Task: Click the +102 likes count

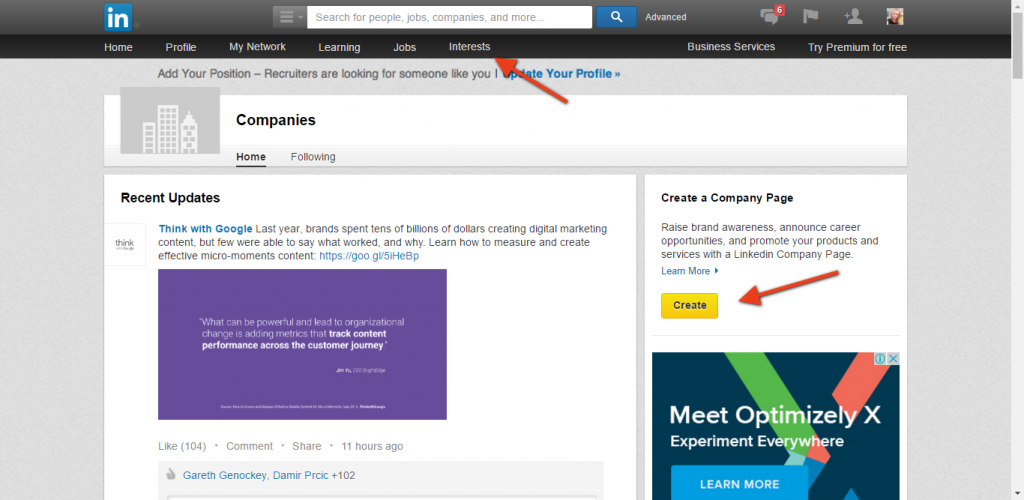Action: (344, 475)
